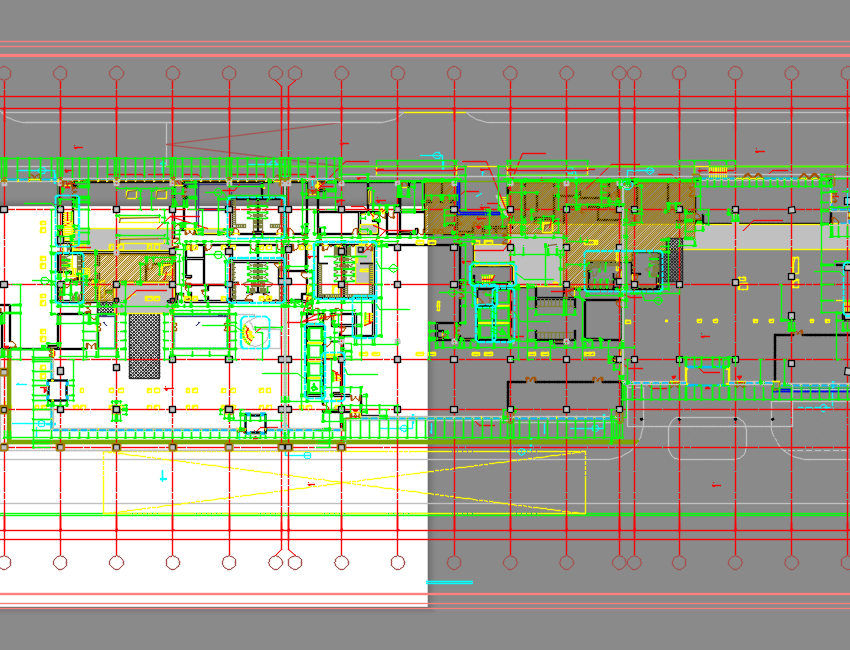Select the tall narrow yellow rectangle at right
The height and width of the screenshot is (650, 850).
[x=796, y=268]
